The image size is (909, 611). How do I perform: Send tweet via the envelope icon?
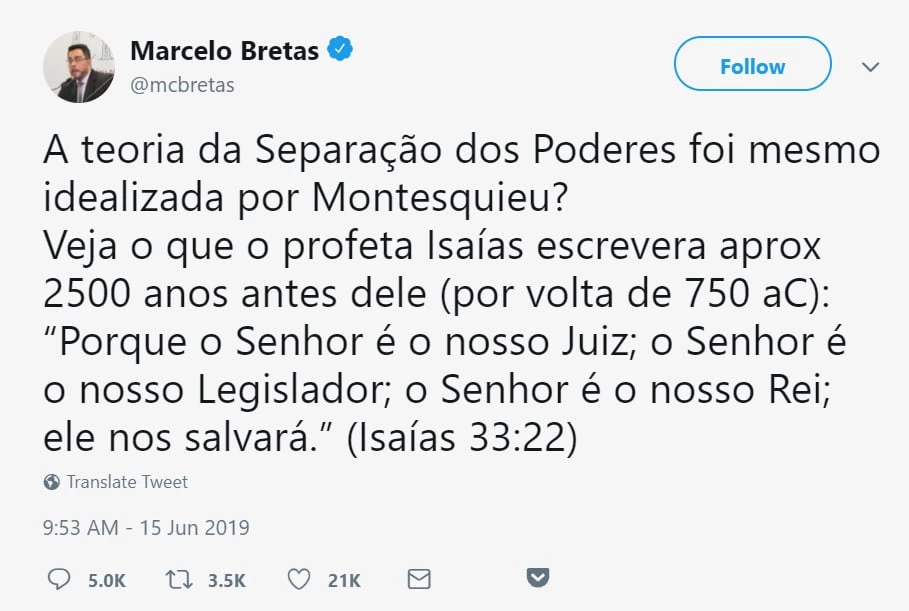(x=419, y=579)
